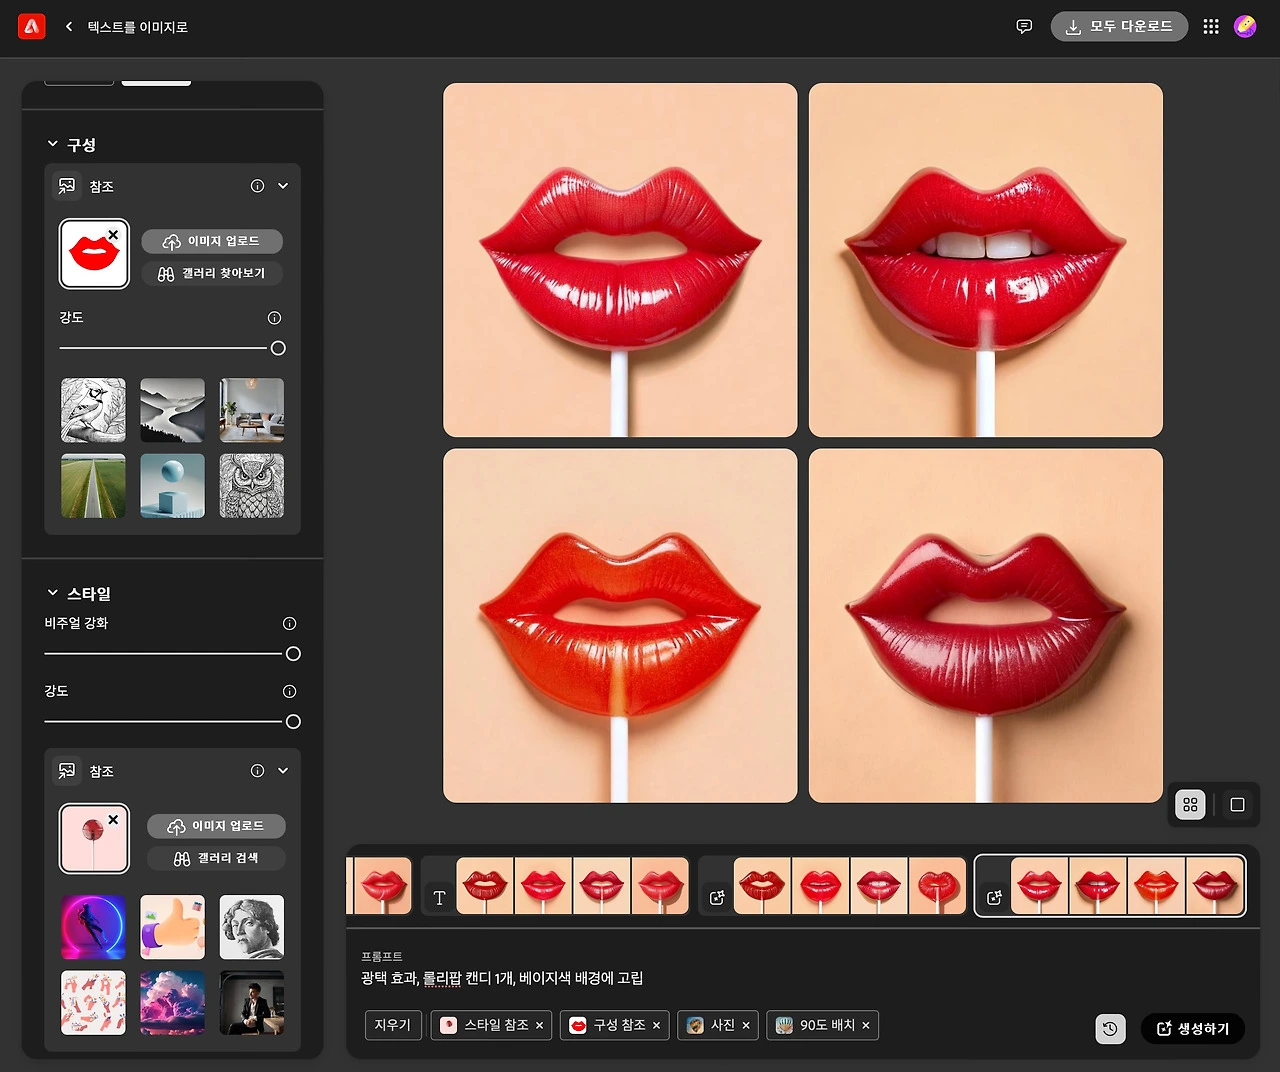
Task: Click 갤러리 검색 button
Action: coord(216,858)
